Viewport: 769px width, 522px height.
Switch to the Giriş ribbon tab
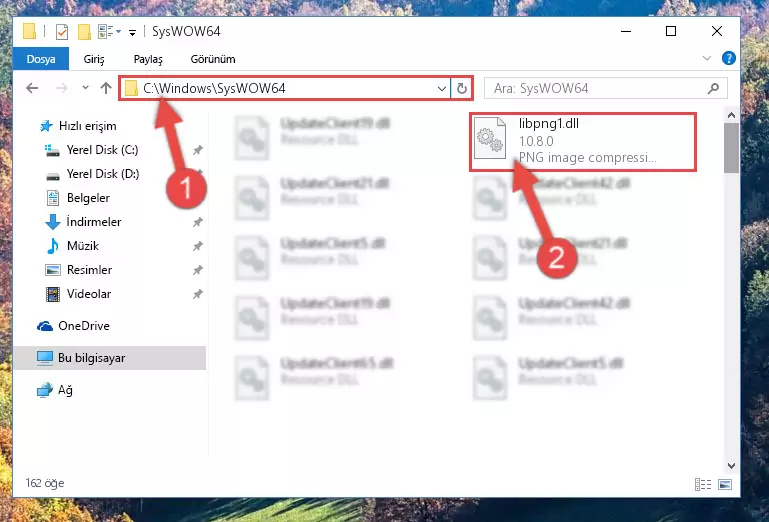tap(94, 59)
